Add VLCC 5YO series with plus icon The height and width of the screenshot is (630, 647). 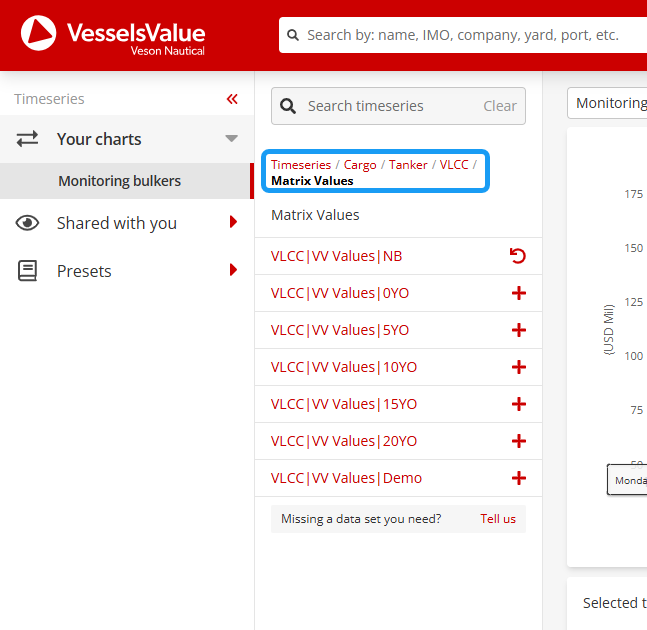[x=518, y=330]
